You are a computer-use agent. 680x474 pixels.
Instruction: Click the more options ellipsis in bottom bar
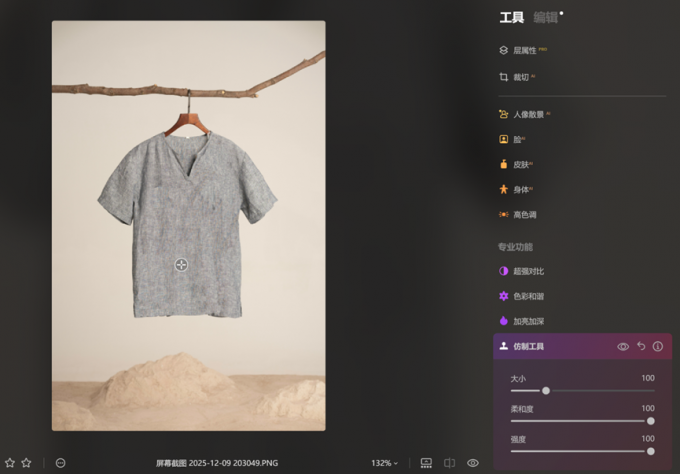[61, 463]
